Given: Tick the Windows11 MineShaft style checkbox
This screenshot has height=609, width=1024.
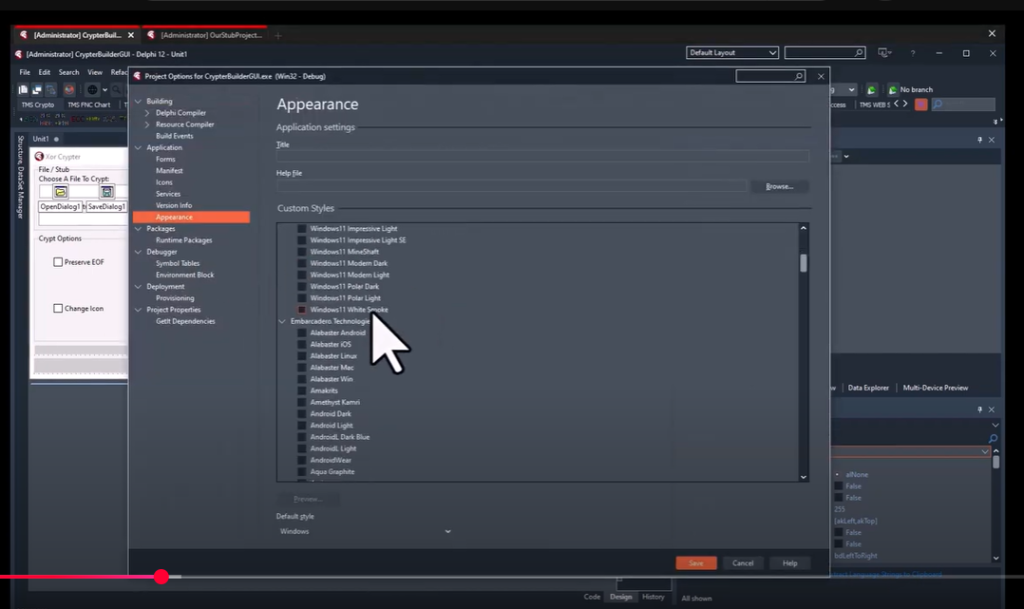Looking at the screenshot, I should click(302, 252).
